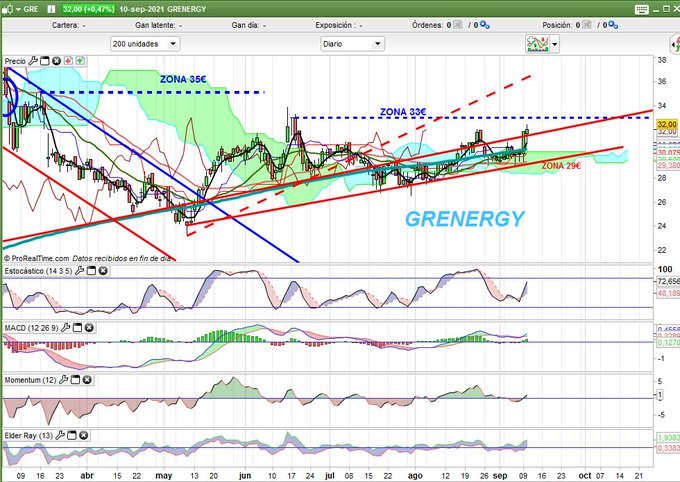
Task: Open Elder Ray indicator settings wrench
Action: pyautogui.click(x=60, y=435)
